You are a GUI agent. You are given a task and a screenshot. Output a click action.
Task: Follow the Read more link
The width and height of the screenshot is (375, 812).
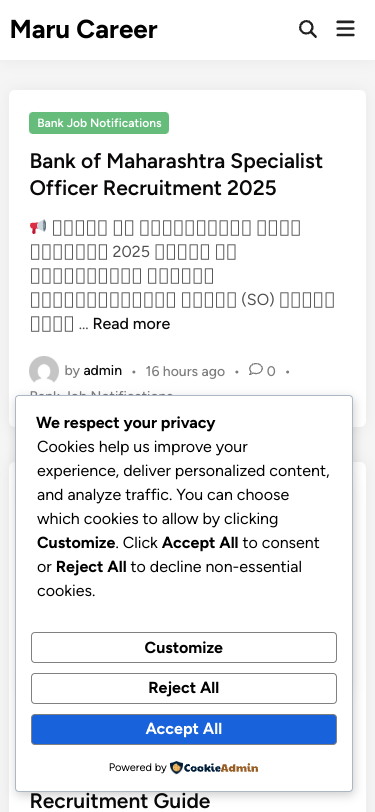131,324
